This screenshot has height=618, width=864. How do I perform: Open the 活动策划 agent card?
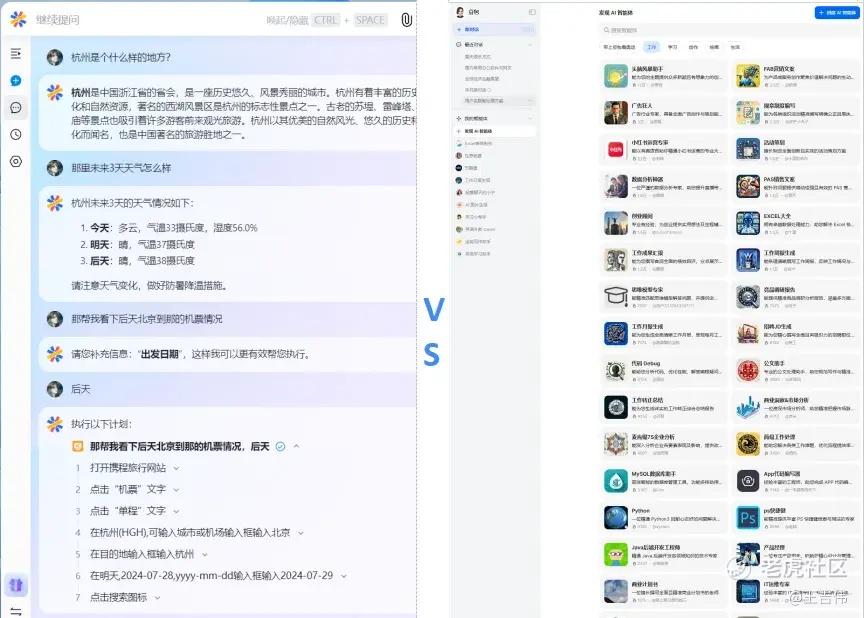click(795, 149)
